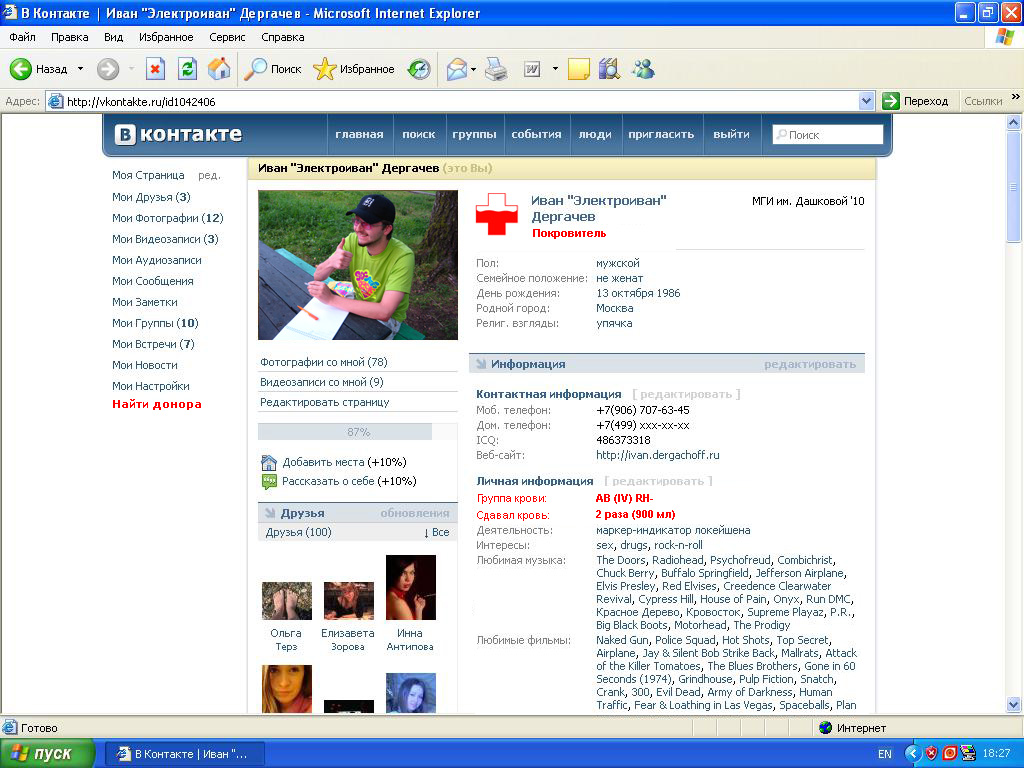This screenshot has width=1024, height=768.
Task: Click Редактировать страницу link
Action: pos(325,402)
